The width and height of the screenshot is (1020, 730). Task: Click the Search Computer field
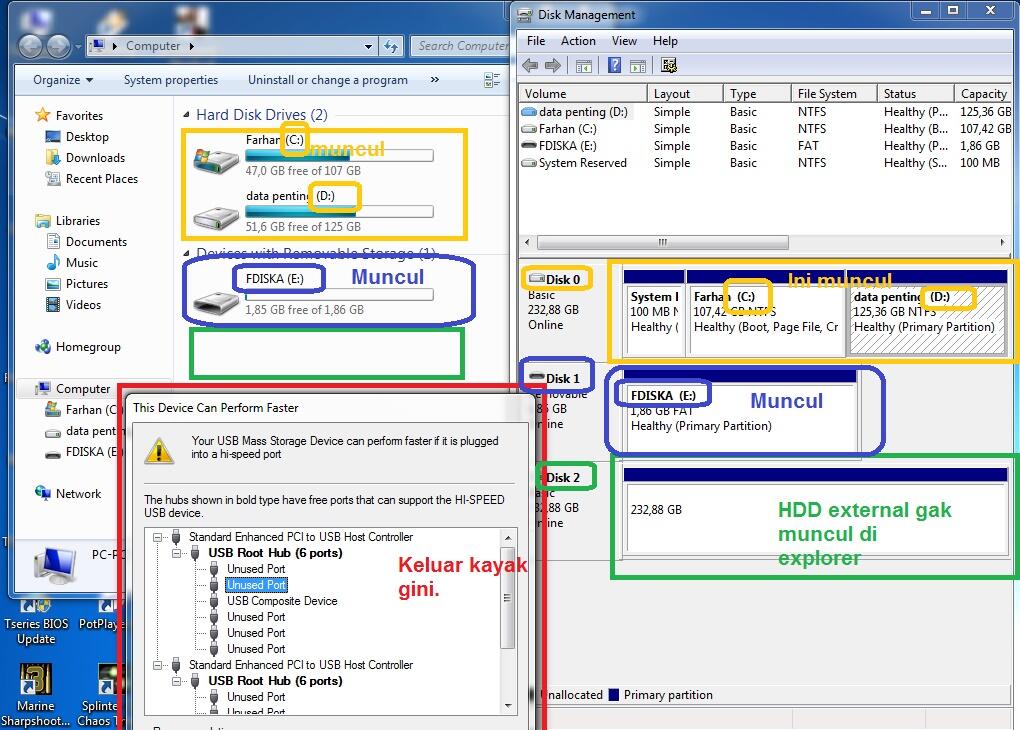[461, 46]
